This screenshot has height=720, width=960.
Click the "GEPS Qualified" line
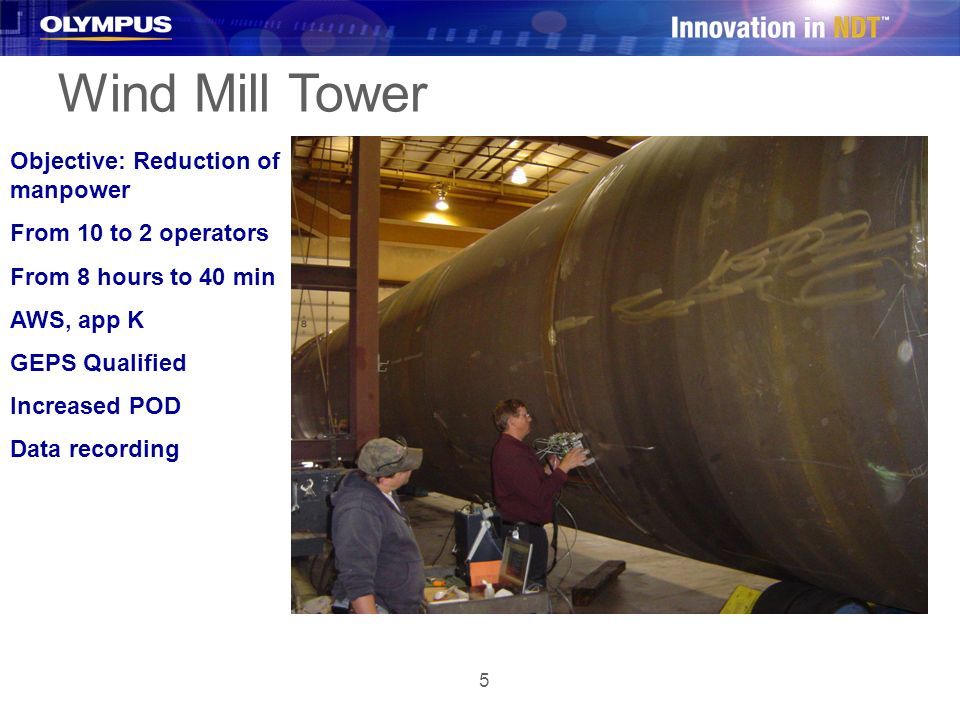tap(98, 363)
